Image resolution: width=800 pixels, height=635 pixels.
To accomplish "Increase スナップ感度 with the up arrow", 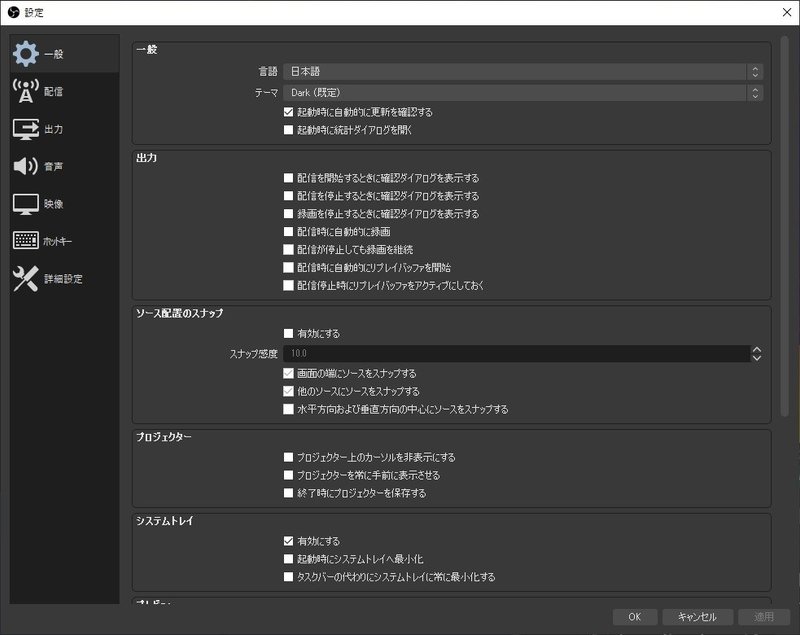I will (x=757, y=349).
